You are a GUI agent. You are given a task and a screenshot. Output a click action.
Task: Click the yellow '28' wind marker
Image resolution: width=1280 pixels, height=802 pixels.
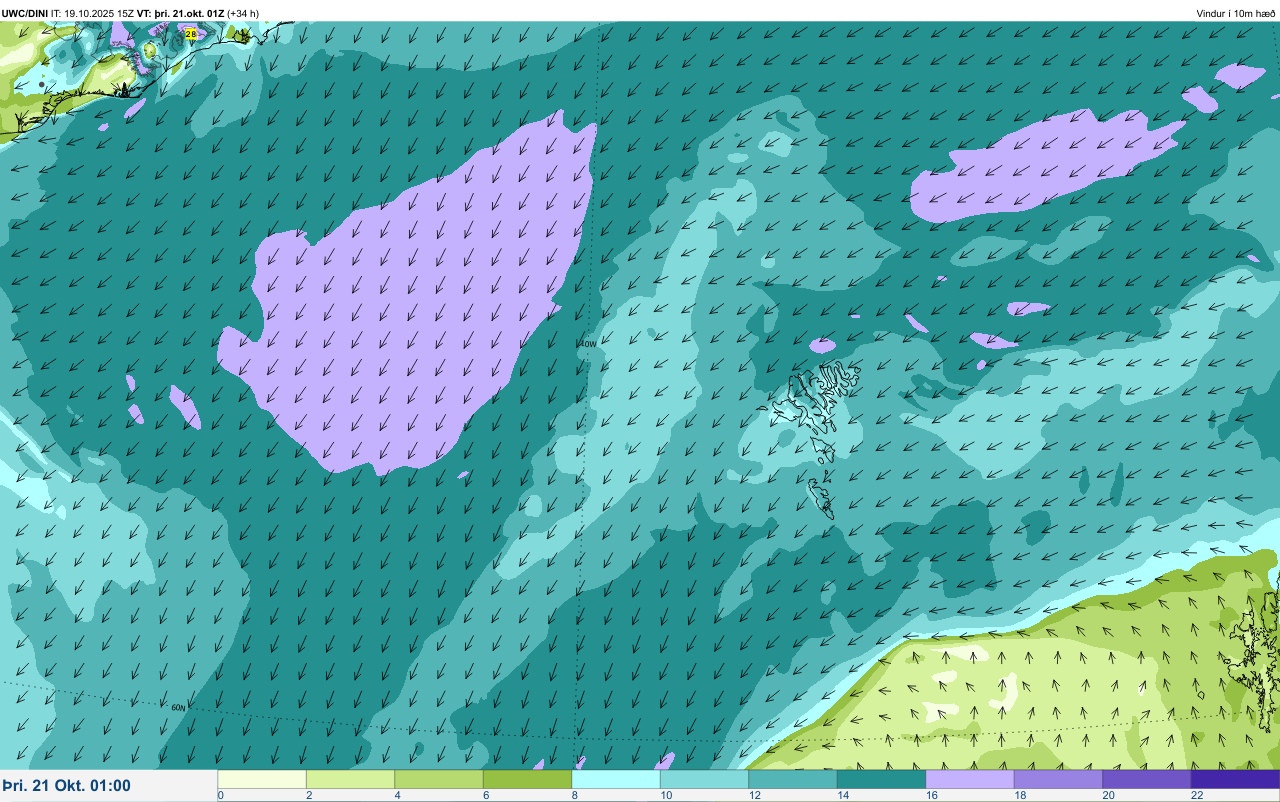pyautogui.click(x=191, y=33)
